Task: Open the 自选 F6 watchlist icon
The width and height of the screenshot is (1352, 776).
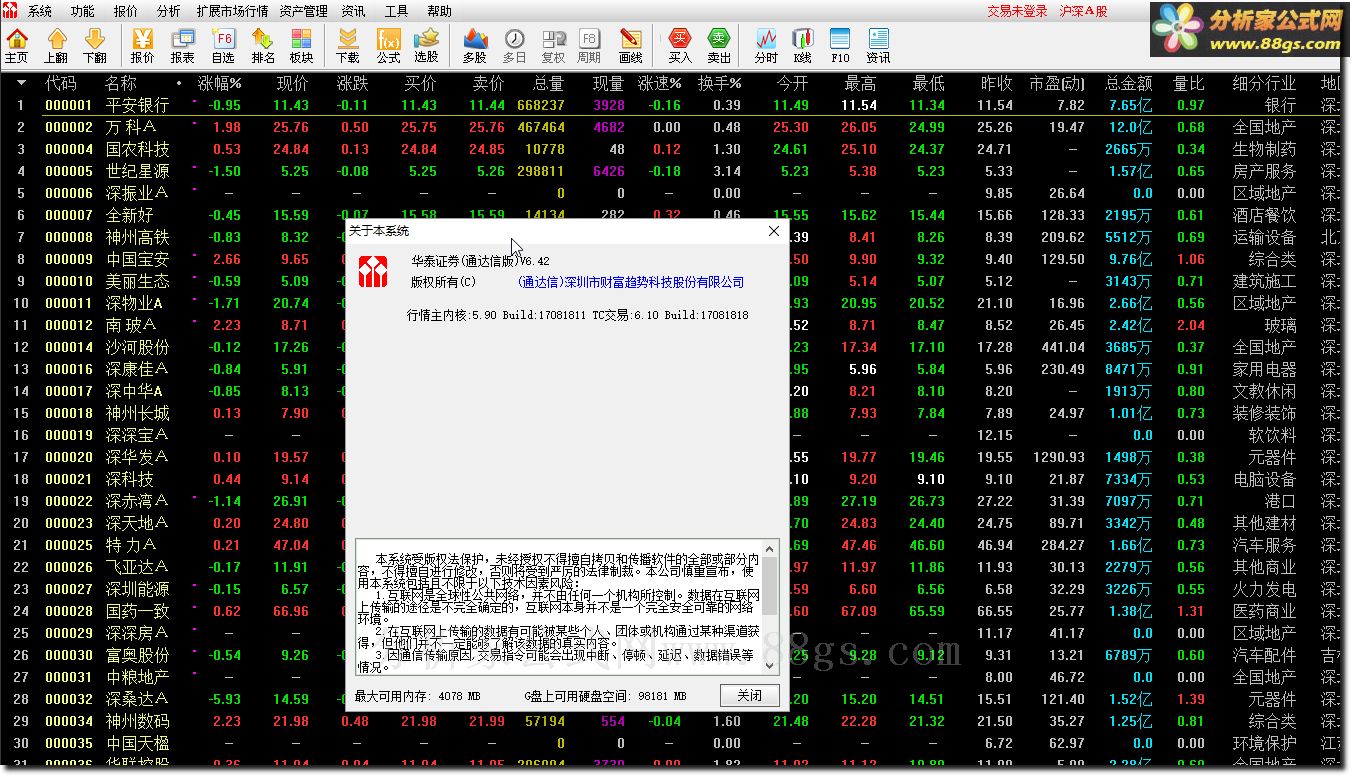Action: pyautogui.click(x=223, y=46)
